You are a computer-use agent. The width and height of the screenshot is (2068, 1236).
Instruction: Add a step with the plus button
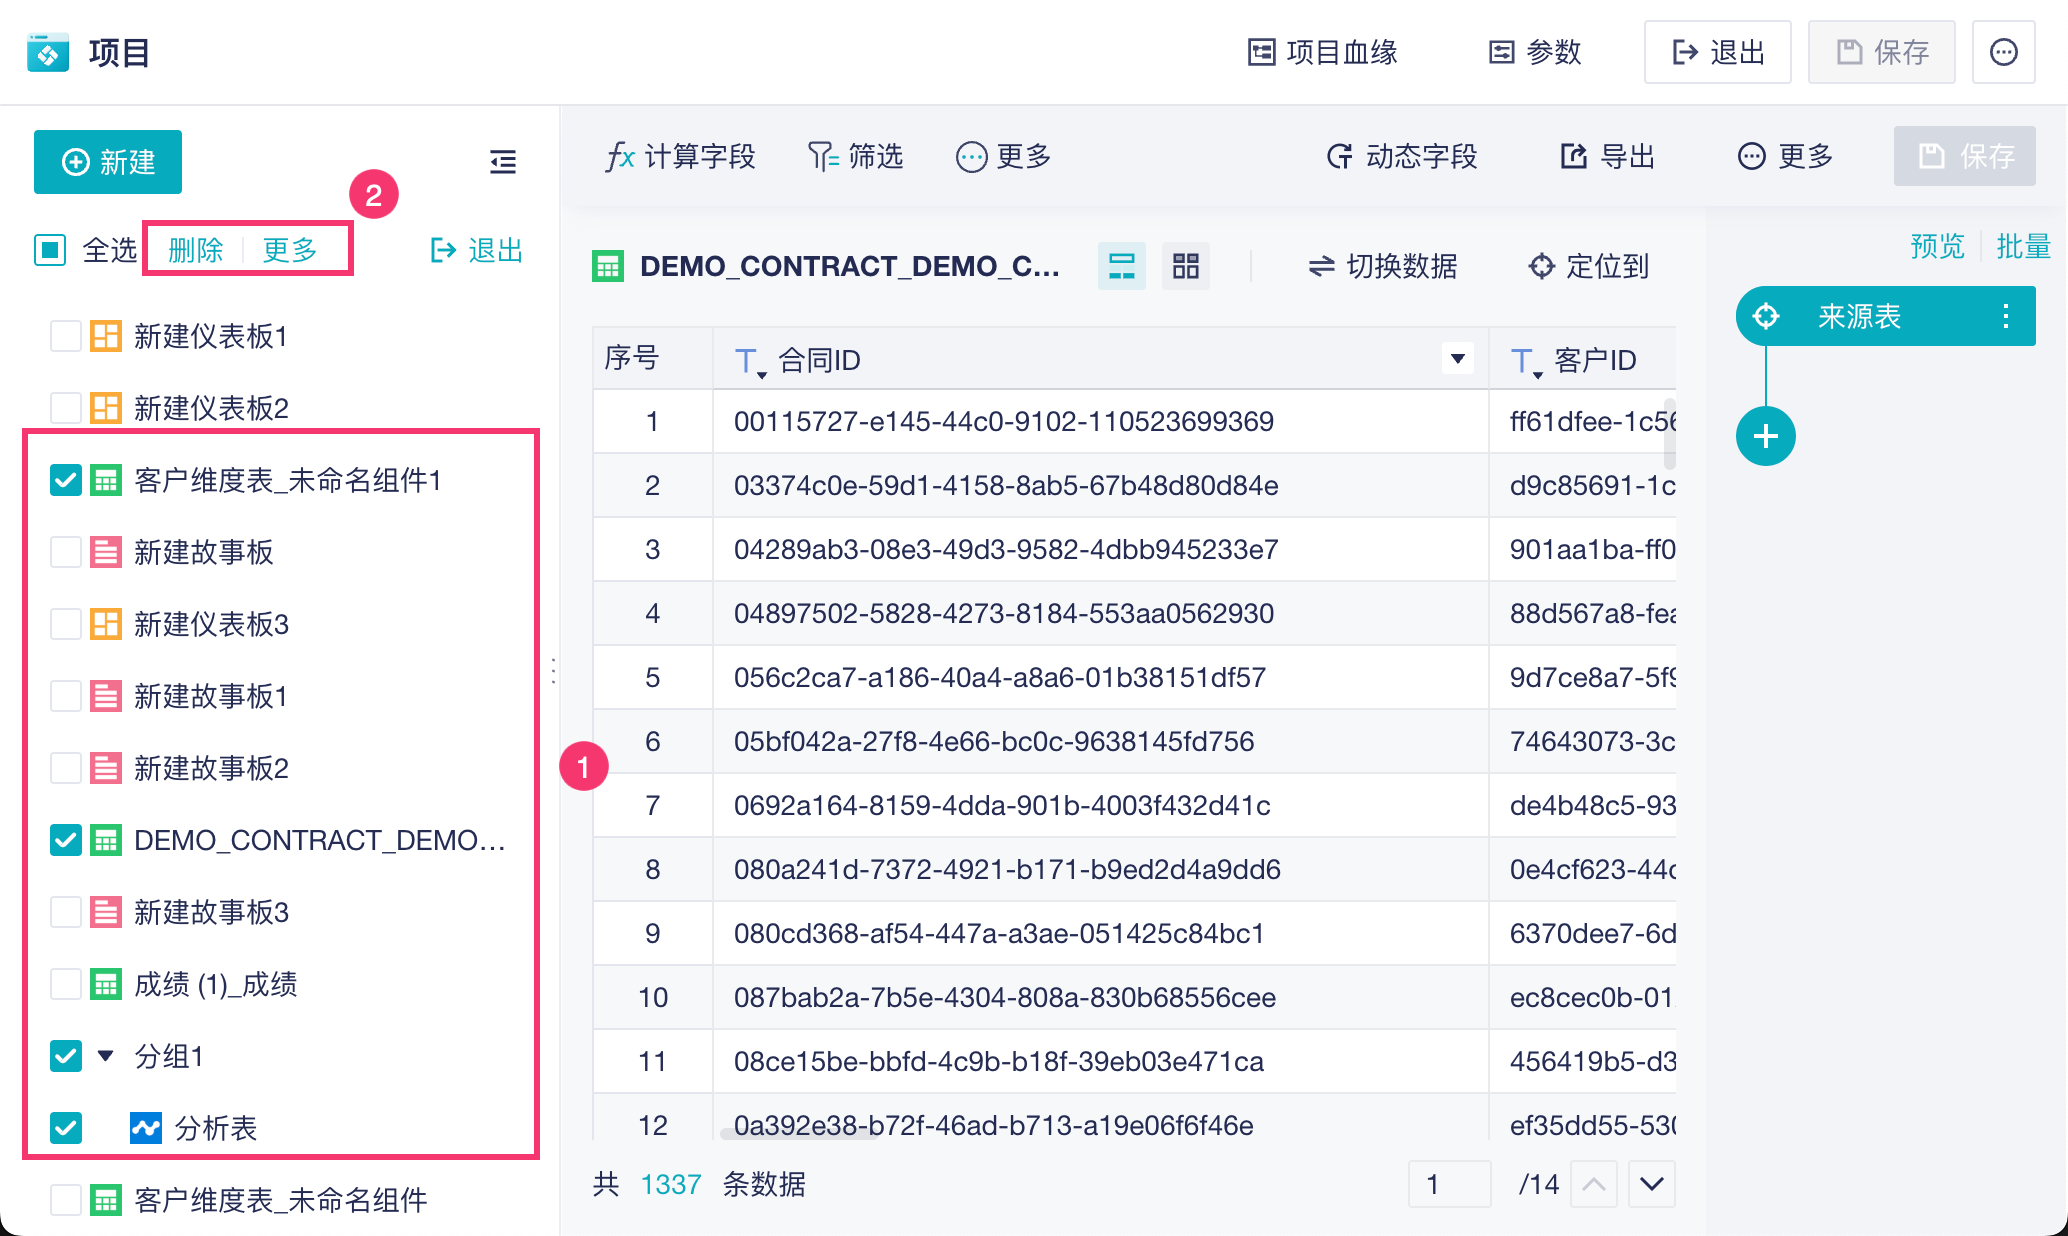pos(1765,436)
